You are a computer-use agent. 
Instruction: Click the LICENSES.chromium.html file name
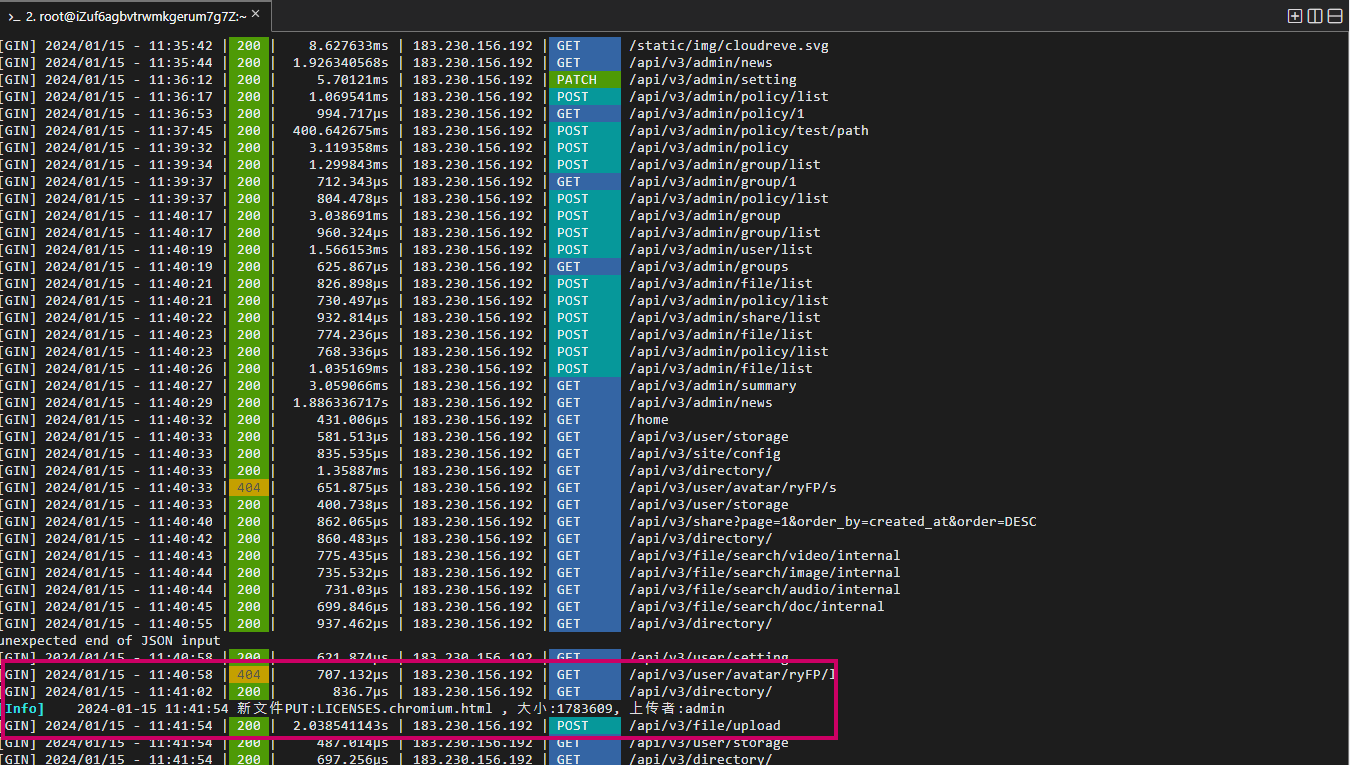(x=405, y=709)
